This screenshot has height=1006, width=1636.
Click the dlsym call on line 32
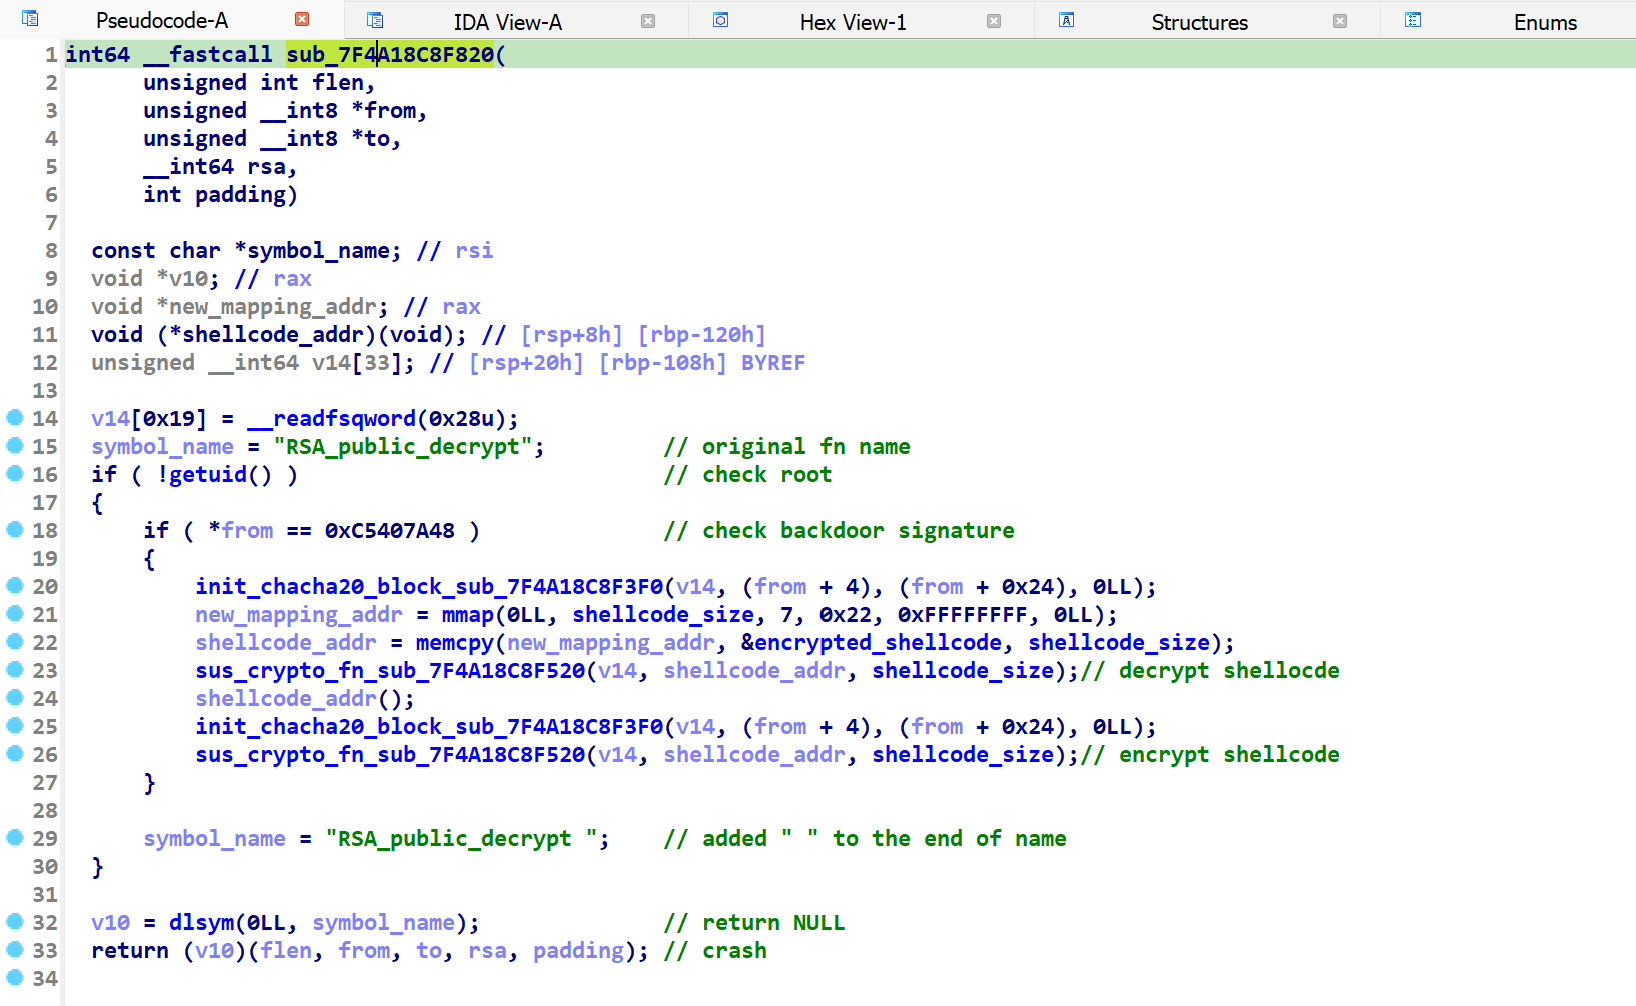click(x=201, y=922)
